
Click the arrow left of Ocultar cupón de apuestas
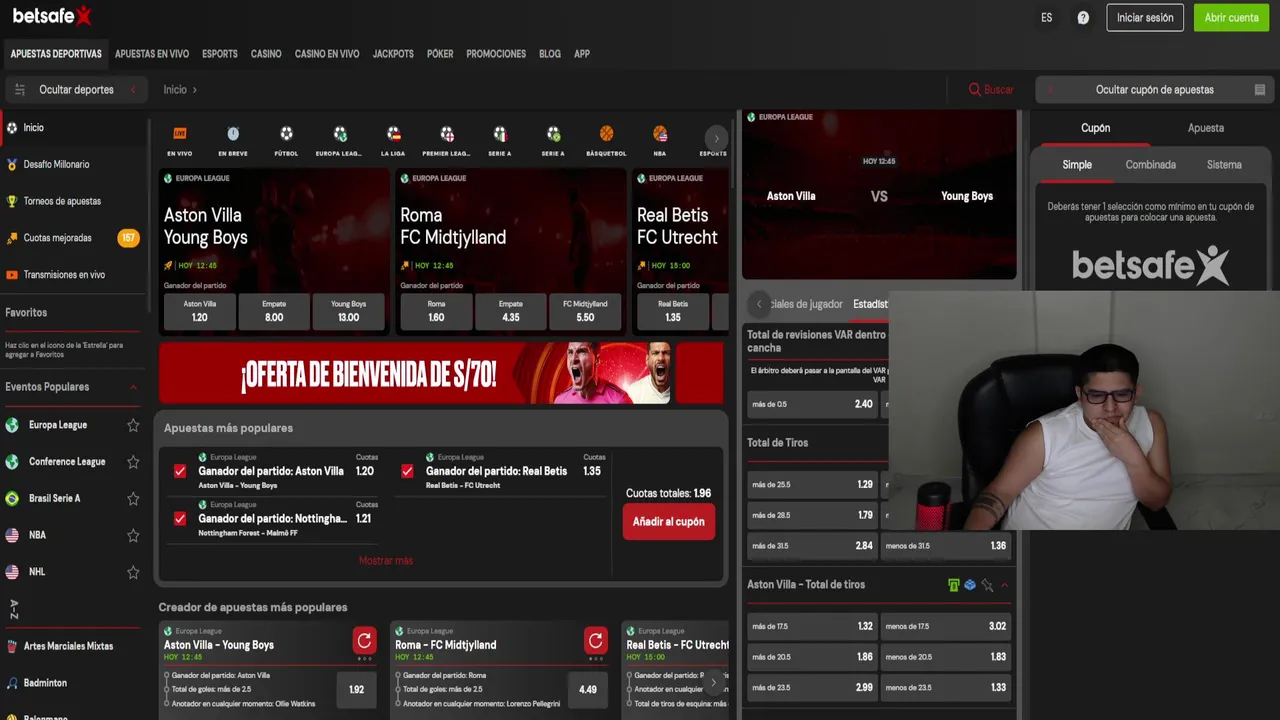point(1050,90)
